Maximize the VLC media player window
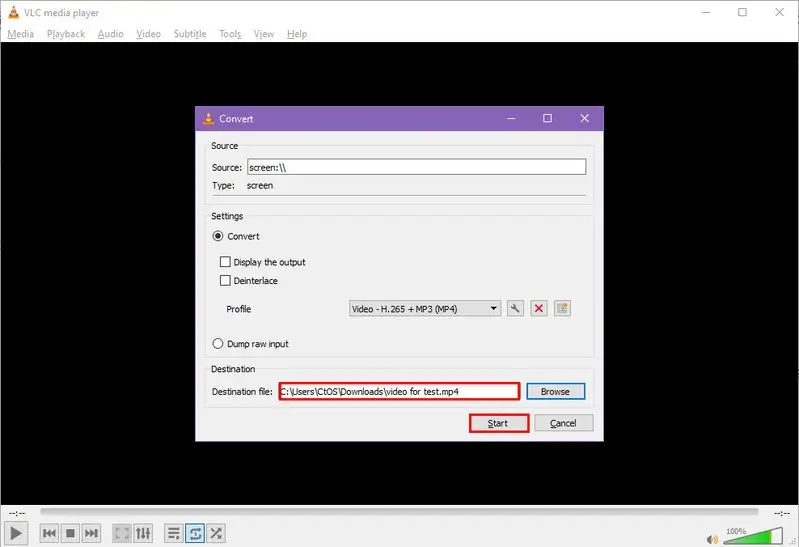This screenshot has height=547, width=799. 742,12
